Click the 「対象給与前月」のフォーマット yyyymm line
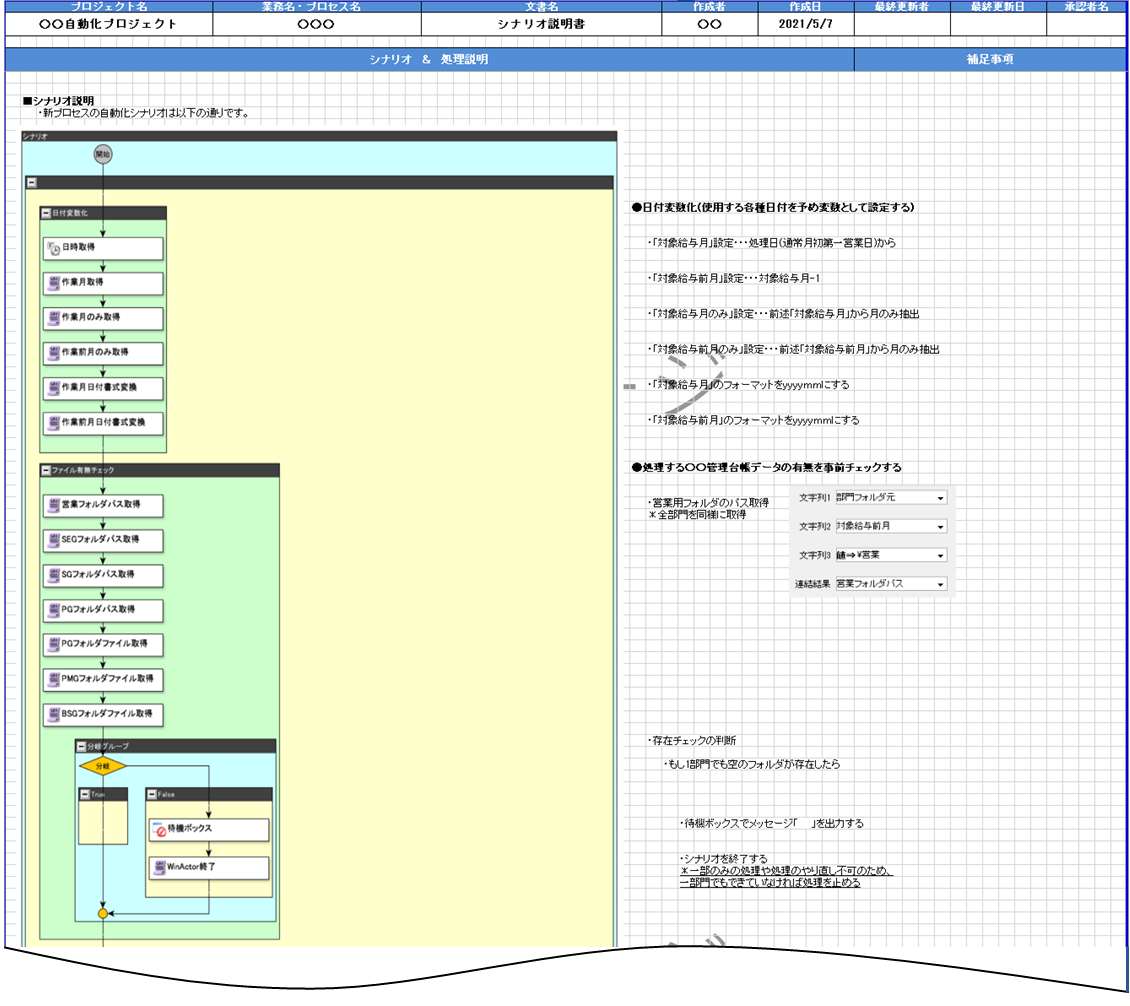This screenshot has height=1006, width=1130. pyautogui.click(x=753, y=420)
